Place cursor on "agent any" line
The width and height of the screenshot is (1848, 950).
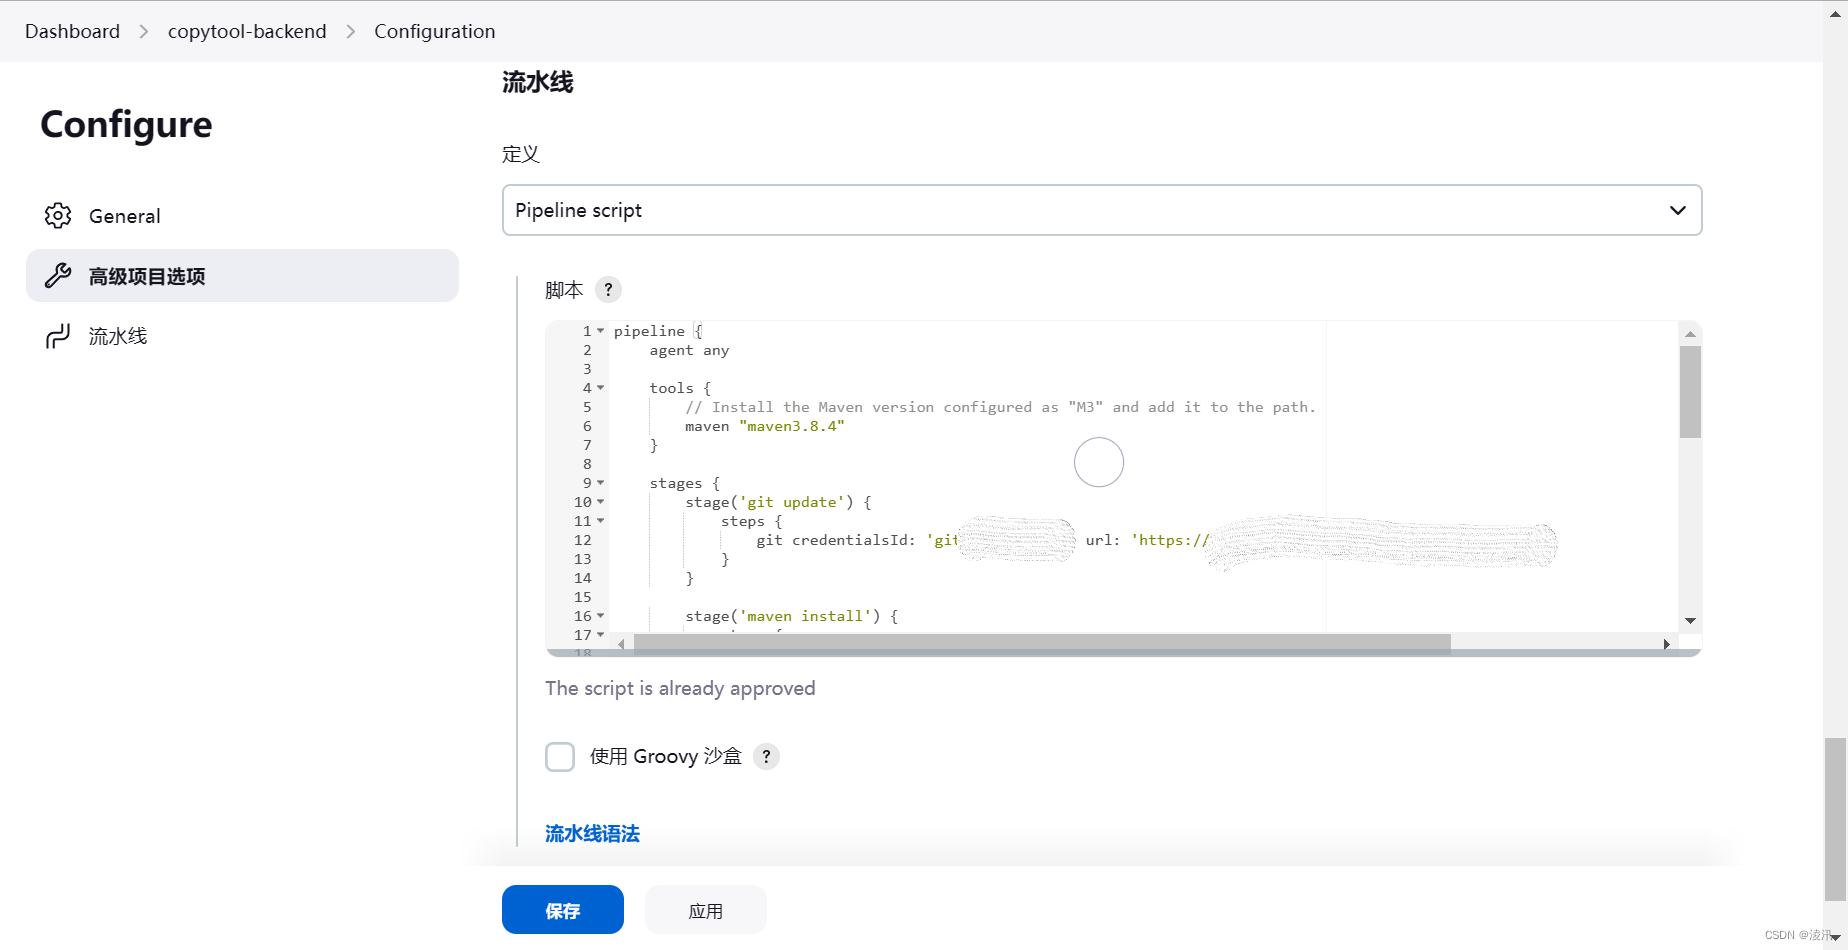(x=689, y=350)
